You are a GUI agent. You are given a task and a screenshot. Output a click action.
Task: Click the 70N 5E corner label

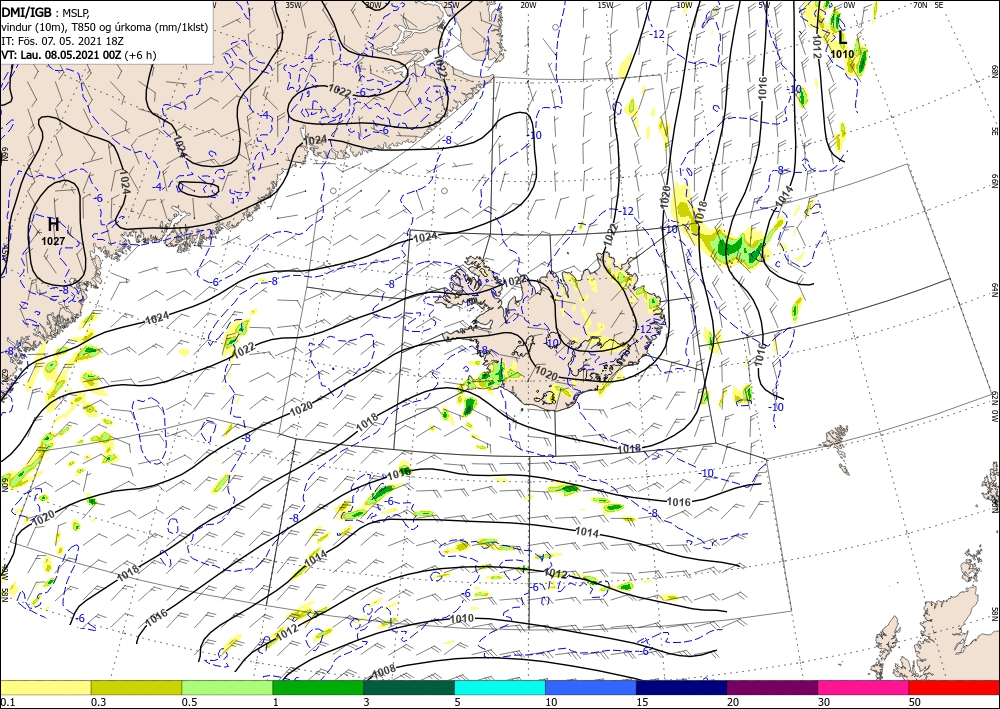pos(928,5)
